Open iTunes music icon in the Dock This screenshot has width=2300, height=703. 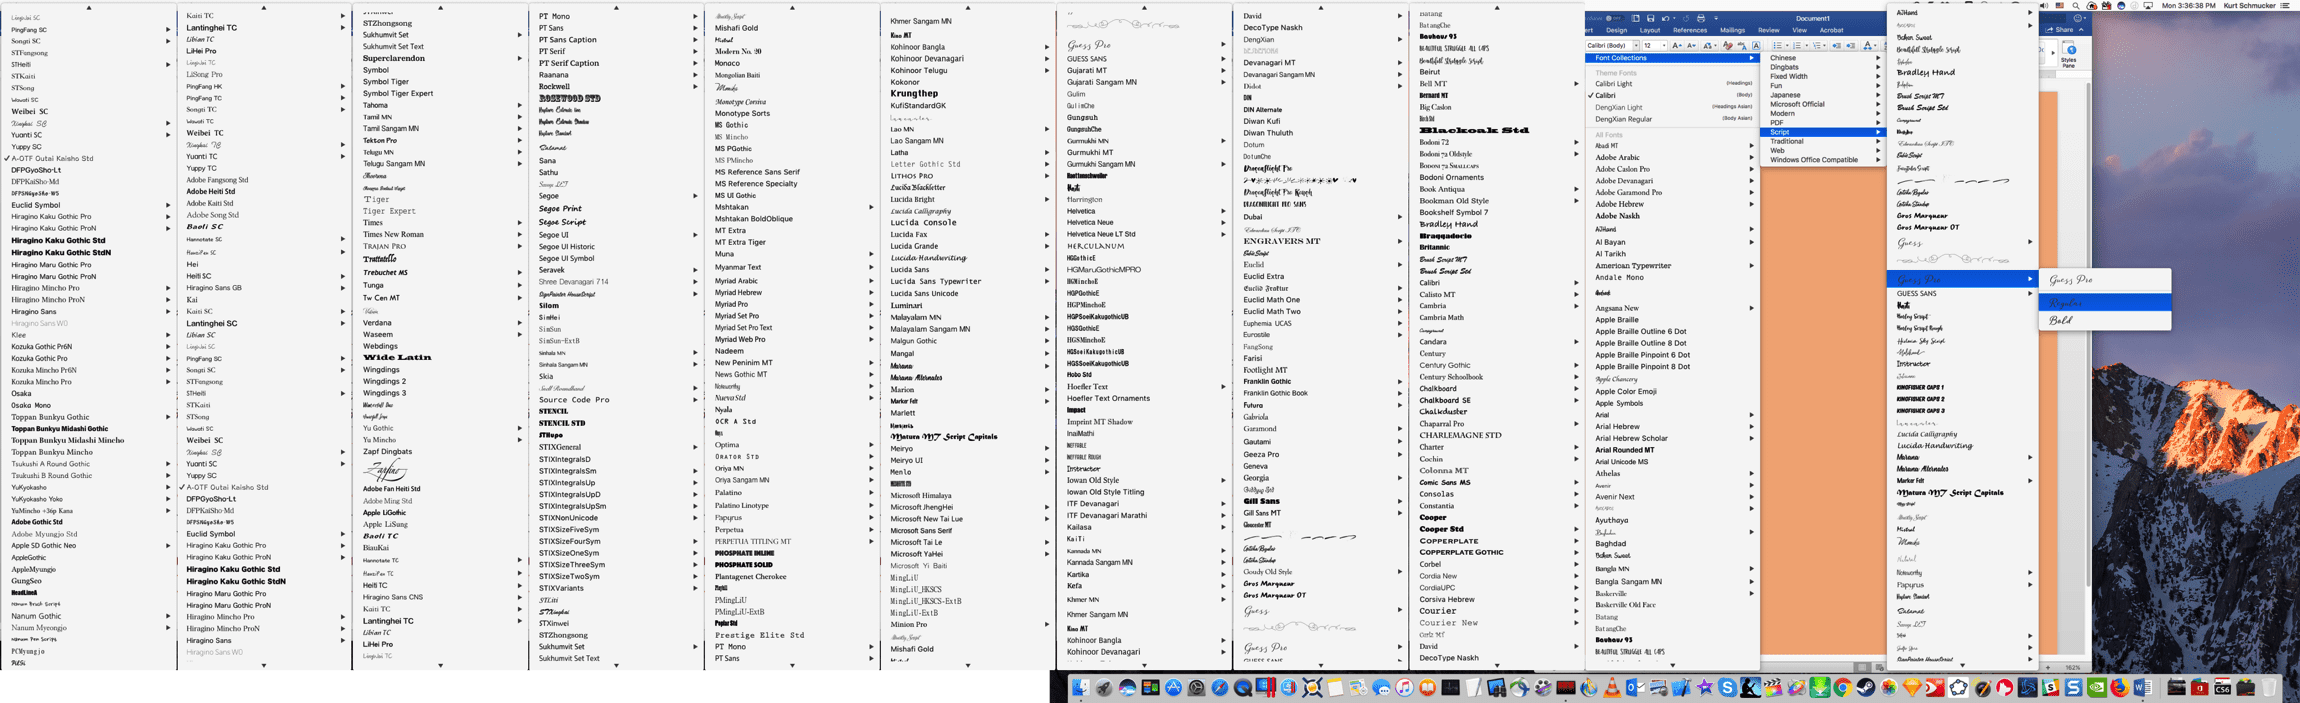[1404, 688]
